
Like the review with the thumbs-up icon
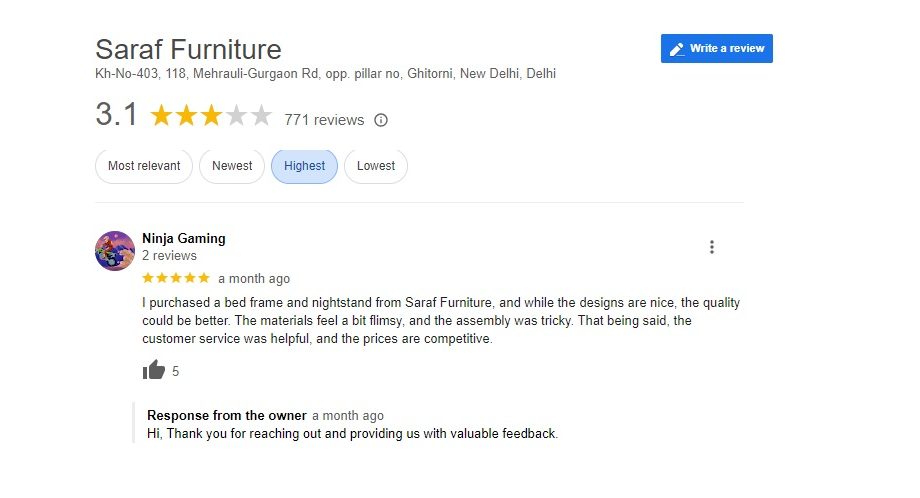tap(154, 371)
